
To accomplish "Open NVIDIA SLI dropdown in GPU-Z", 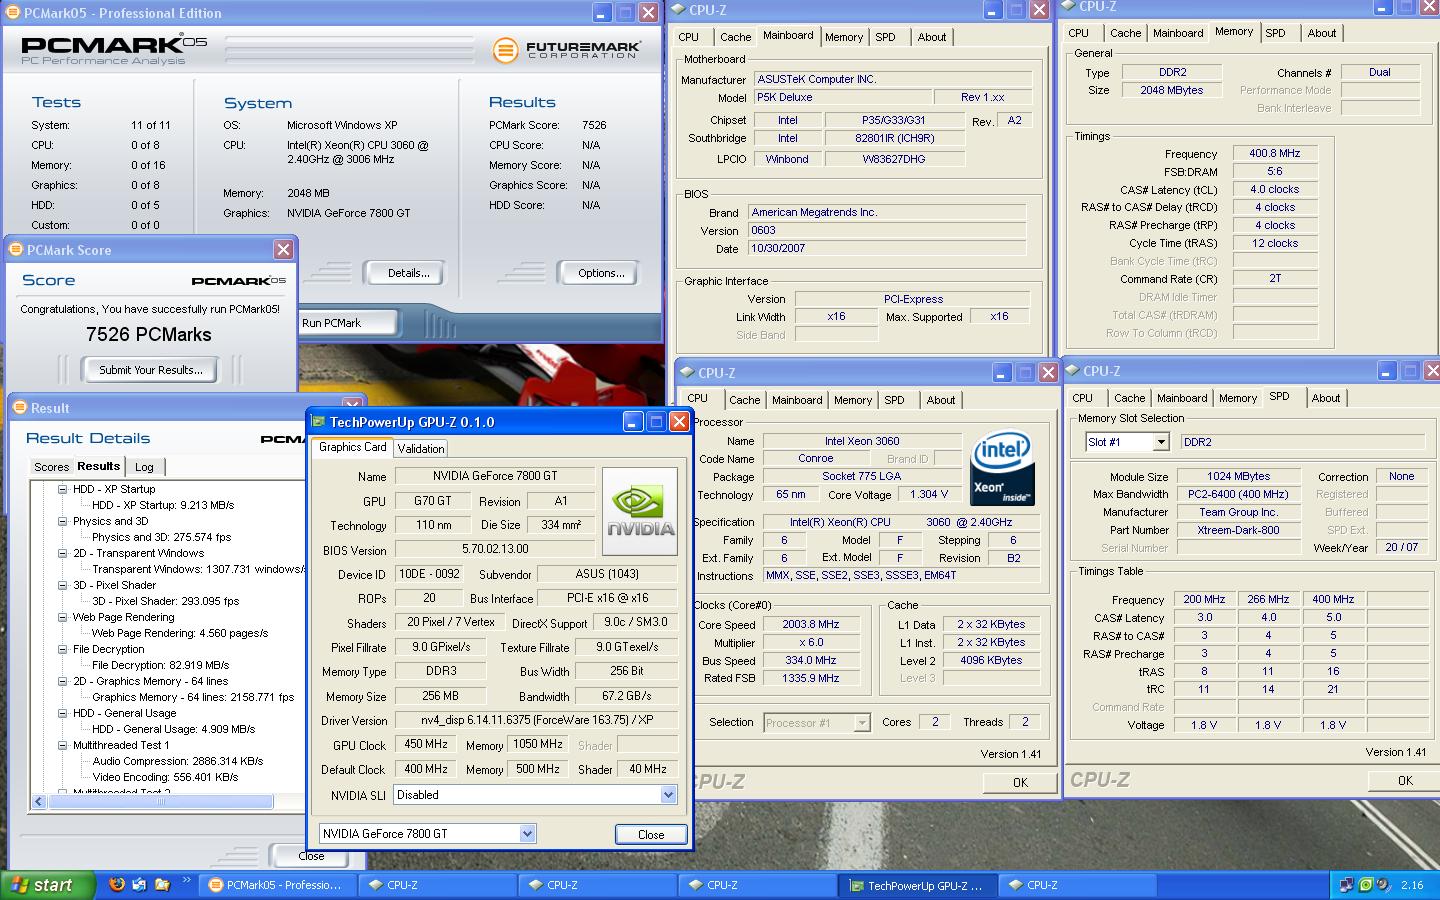I will [x=668, y=795].
